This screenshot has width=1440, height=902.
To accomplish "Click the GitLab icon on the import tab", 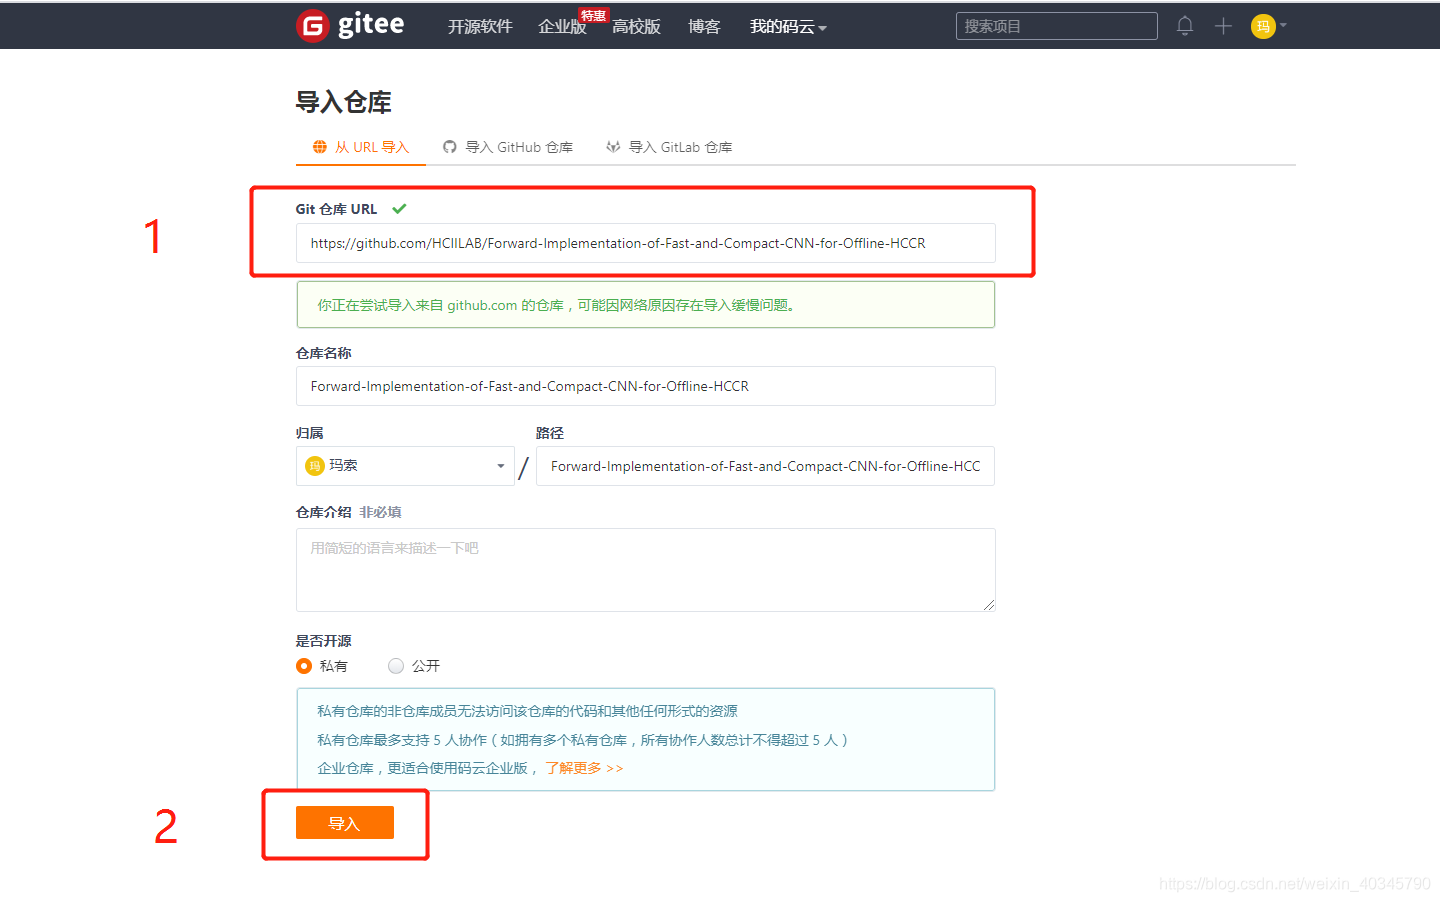I will (613, 146).
